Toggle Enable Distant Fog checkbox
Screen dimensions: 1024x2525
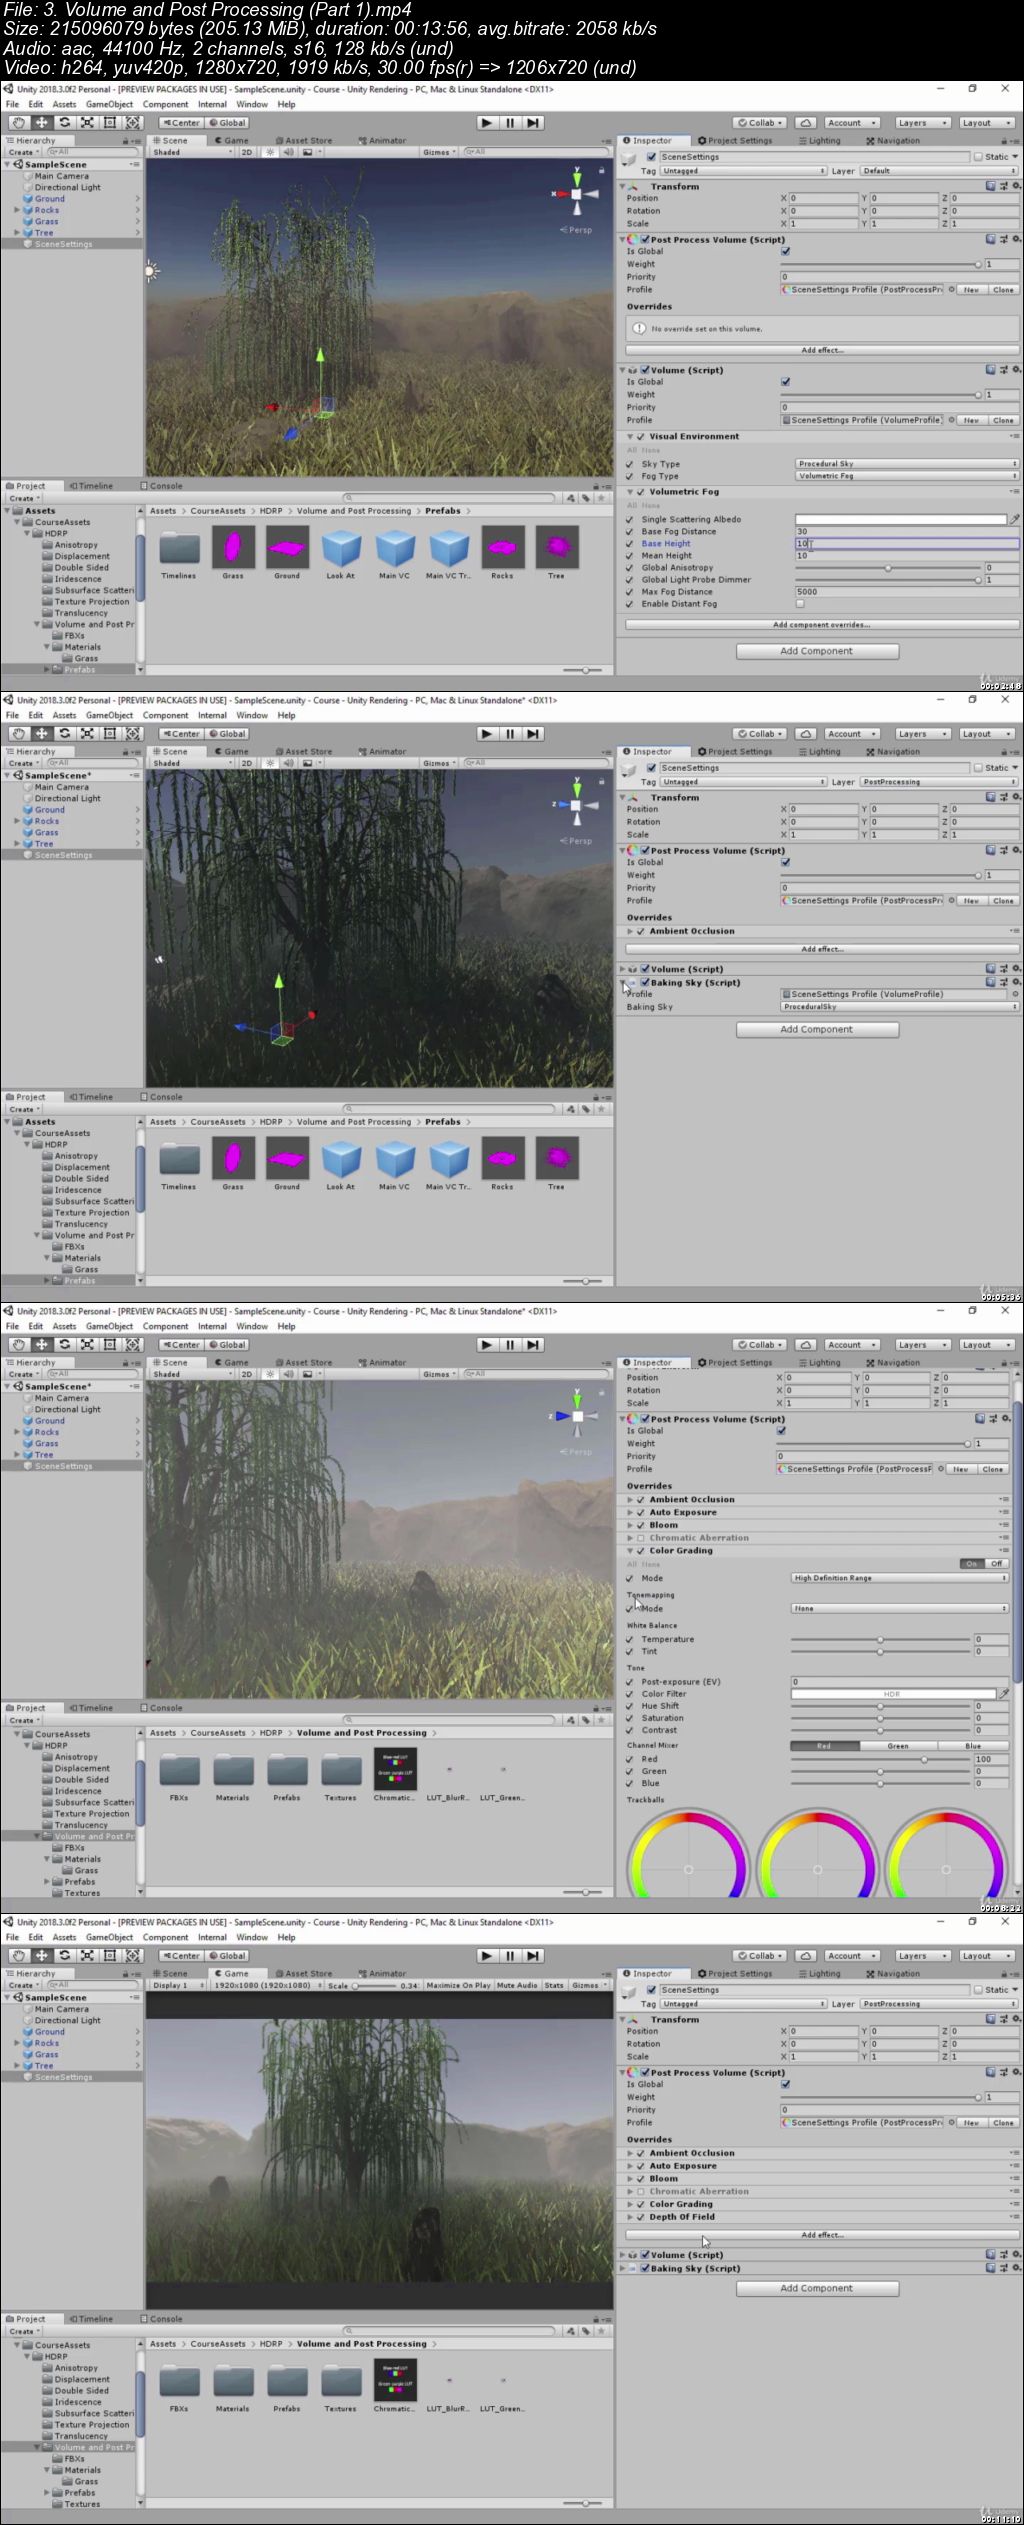800,603
